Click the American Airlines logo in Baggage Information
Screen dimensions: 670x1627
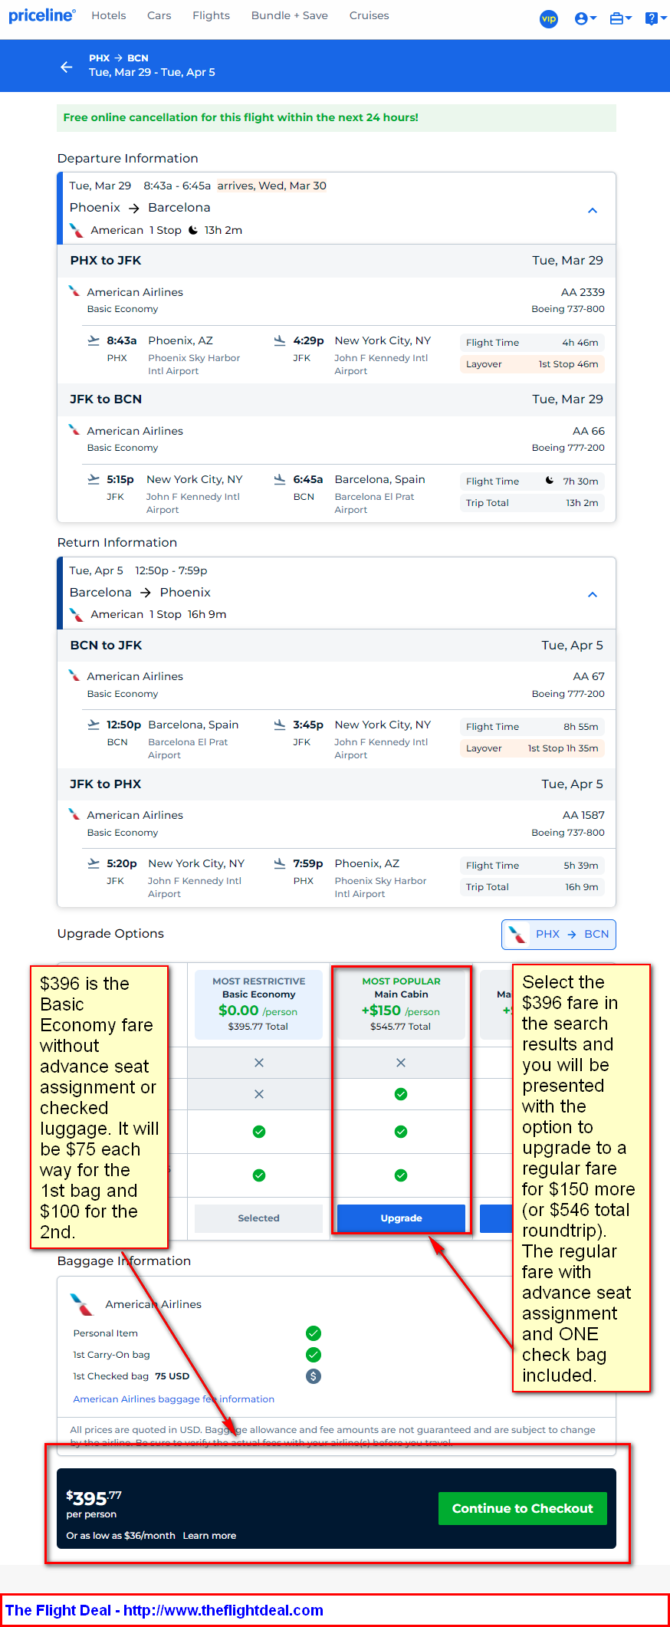pos(82,1304)
